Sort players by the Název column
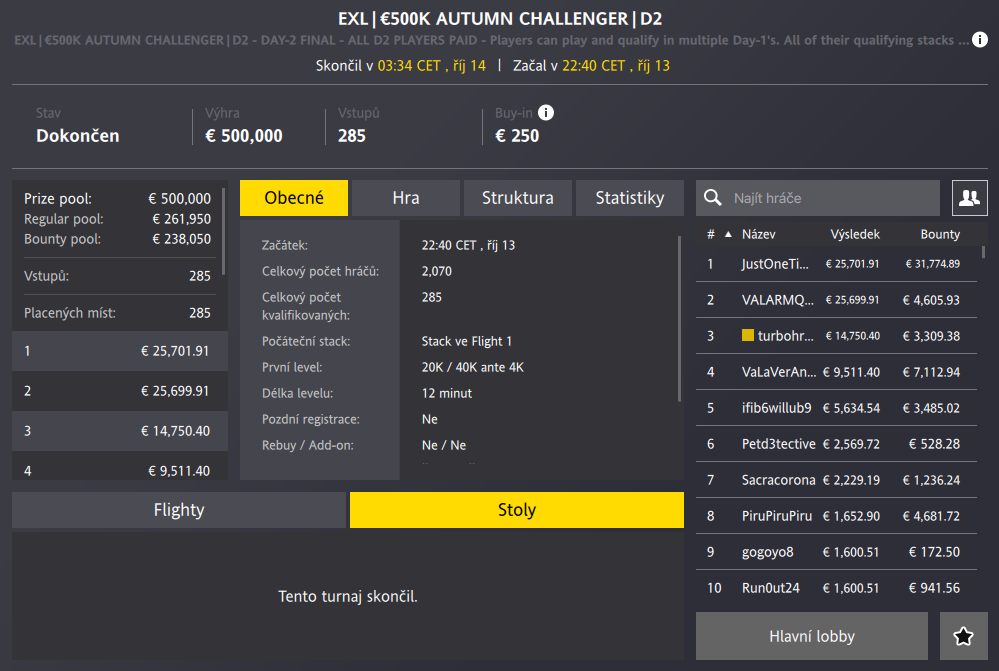This screenshot has width=999, height=671. coord(759,235)
